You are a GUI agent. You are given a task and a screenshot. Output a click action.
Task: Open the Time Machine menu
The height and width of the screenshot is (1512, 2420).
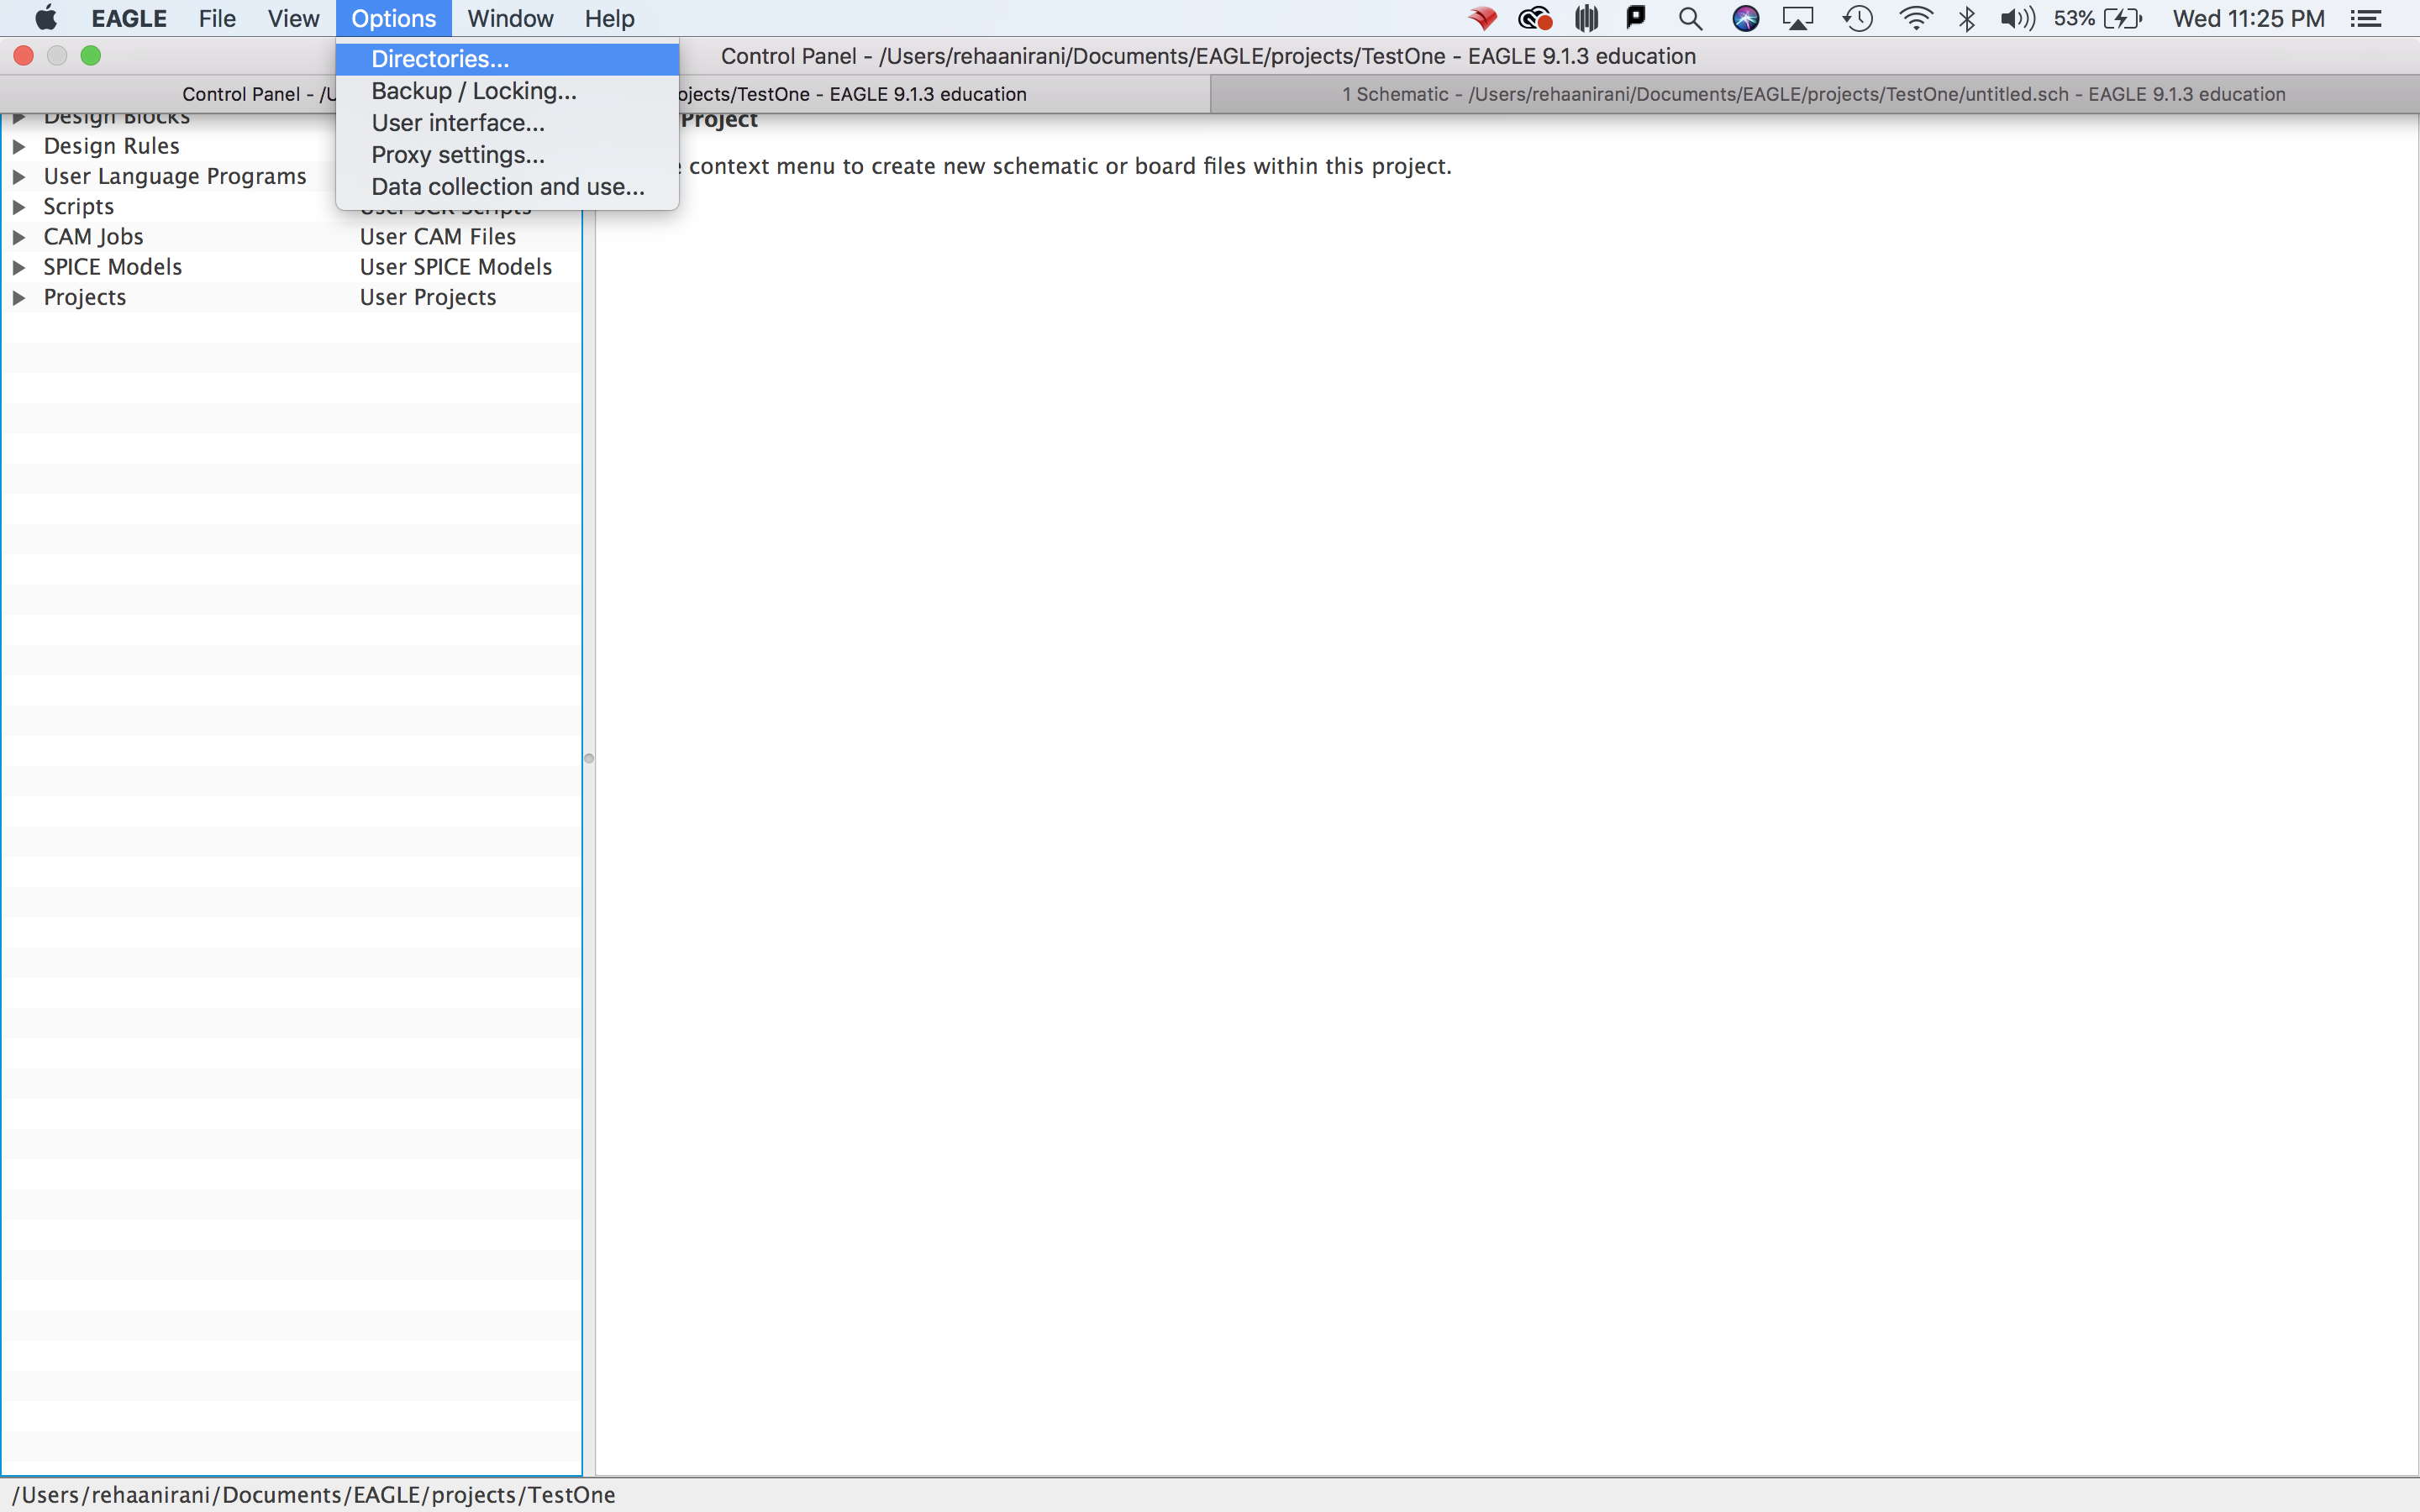1857,18
